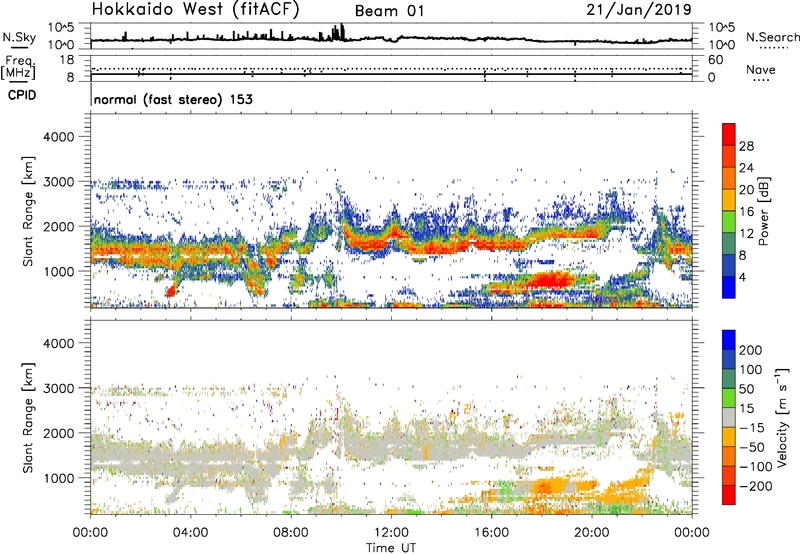Click the 'Nave' legend label

pyautogui.click(x=760, y=70)
